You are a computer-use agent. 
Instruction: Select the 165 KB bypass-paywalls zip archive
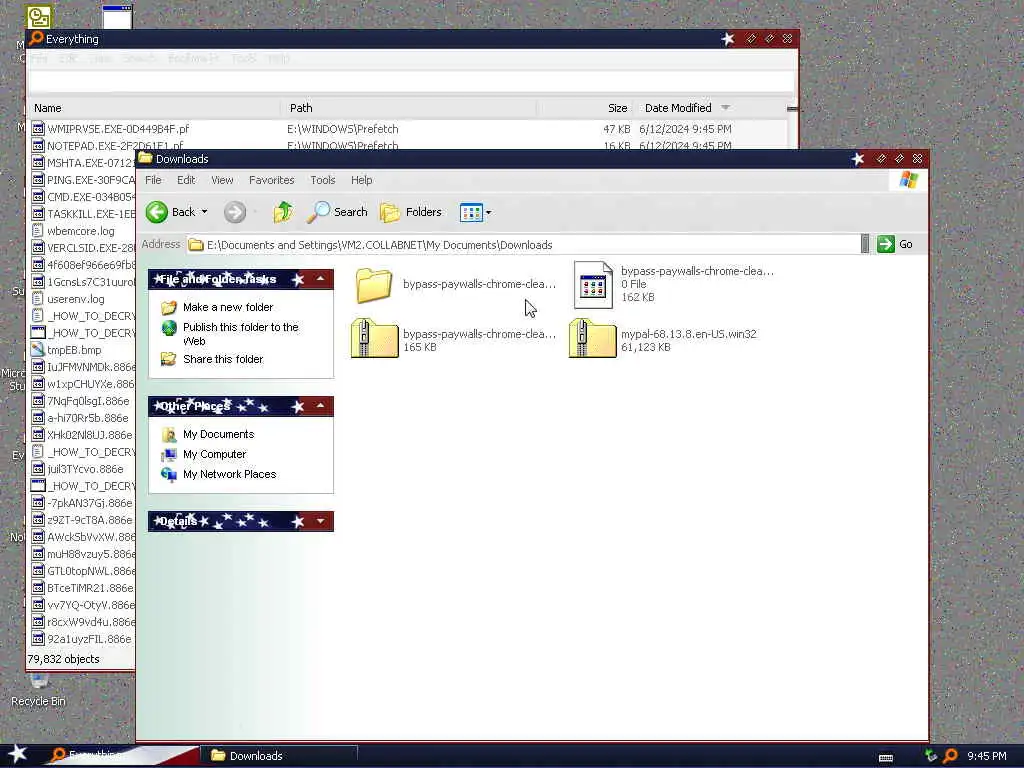pos(374,338)
